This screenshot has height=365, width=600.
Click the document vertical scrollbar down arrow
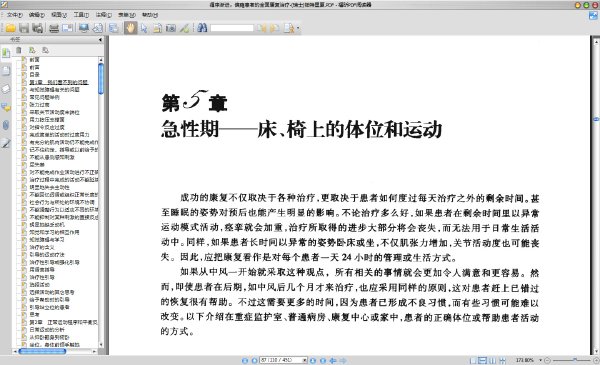[x=596, y=351]
